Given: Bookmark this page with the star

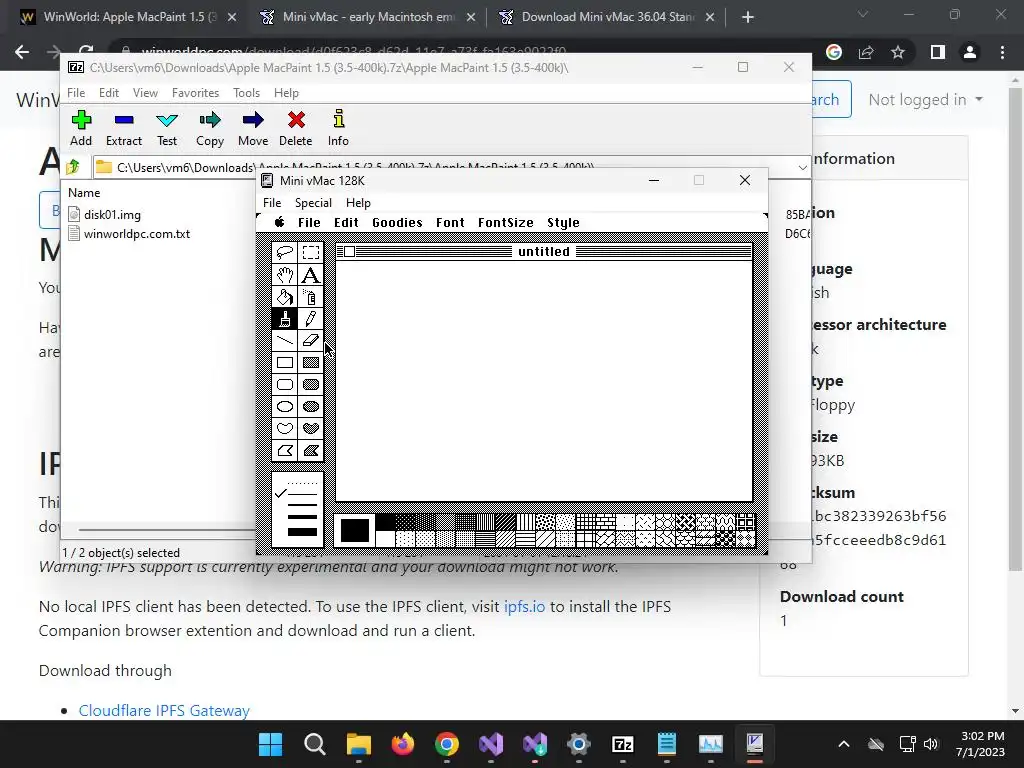Looking at the screenshot, I should click(898, 52).
